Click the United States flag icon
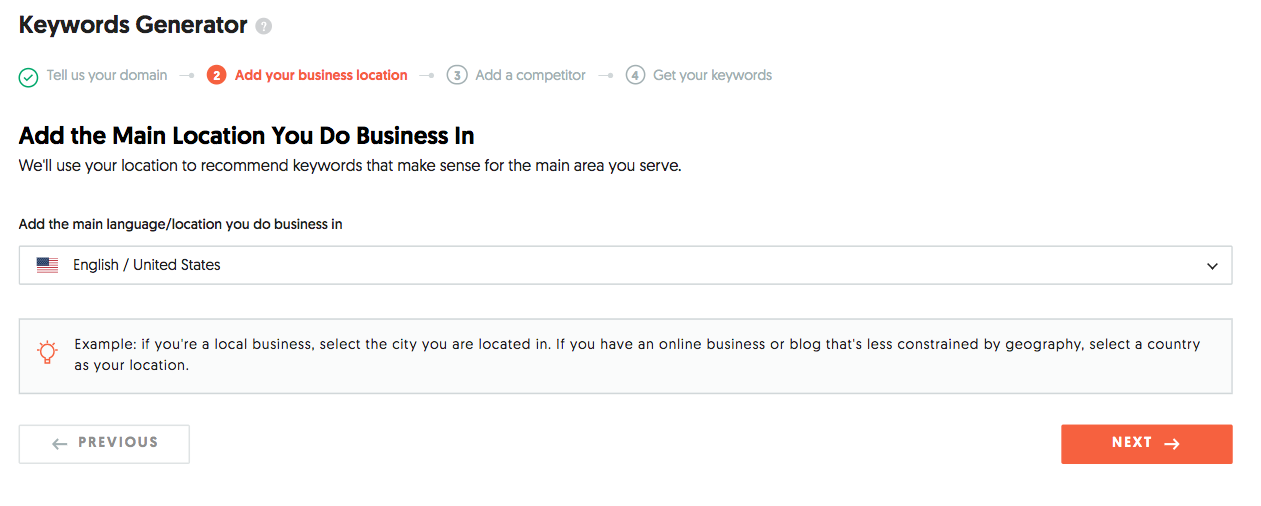 47,265
